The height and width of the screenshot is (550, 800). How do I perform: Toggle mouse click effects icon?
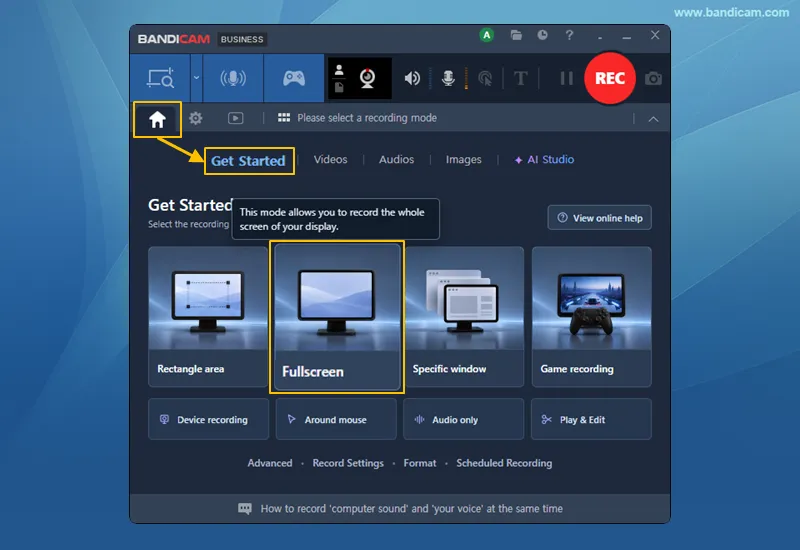point(485,79)
